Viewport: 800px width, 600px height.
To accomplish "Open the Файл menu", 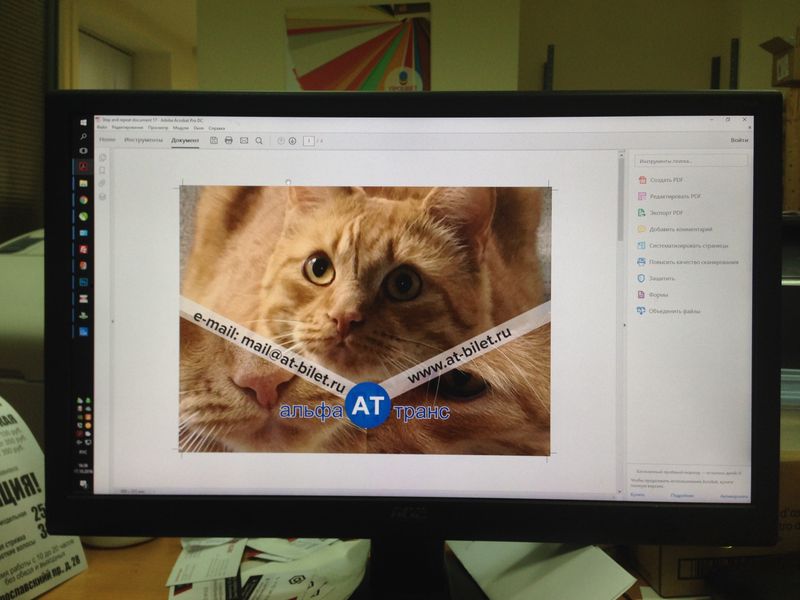I will pos(102,128).
